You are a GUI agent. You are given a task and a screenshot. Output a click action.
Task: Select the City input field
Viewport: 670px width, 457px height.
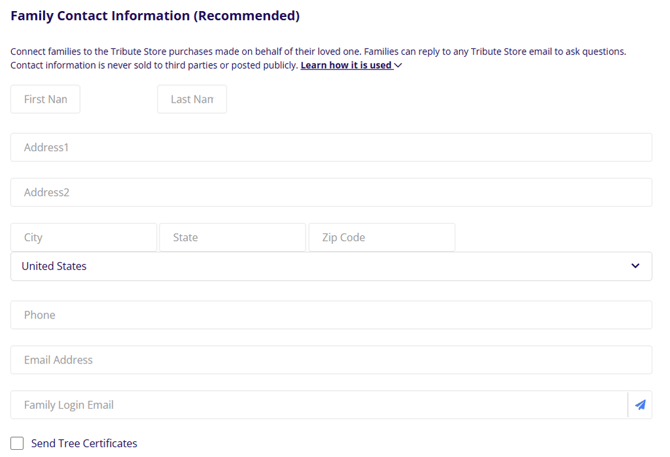click(x=84, y=238)
